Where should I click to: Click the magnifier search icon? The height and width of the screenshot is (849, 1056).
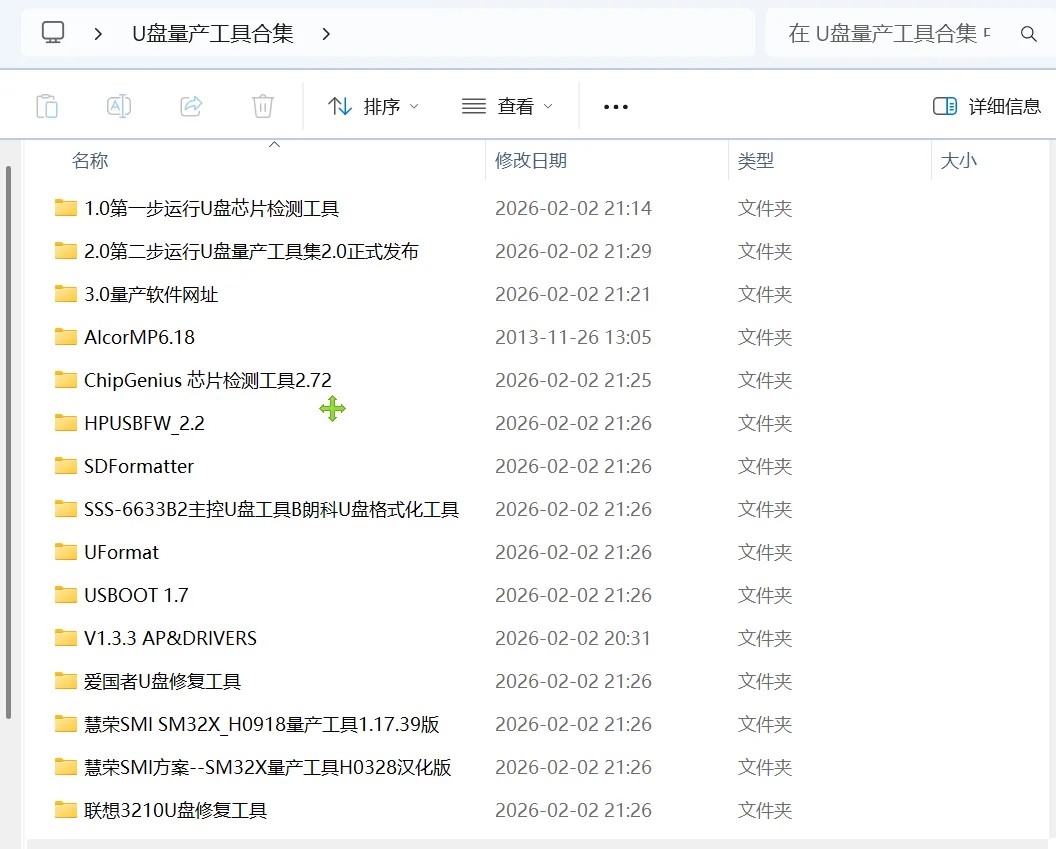pyautogui.click(x=1028, y=34)
